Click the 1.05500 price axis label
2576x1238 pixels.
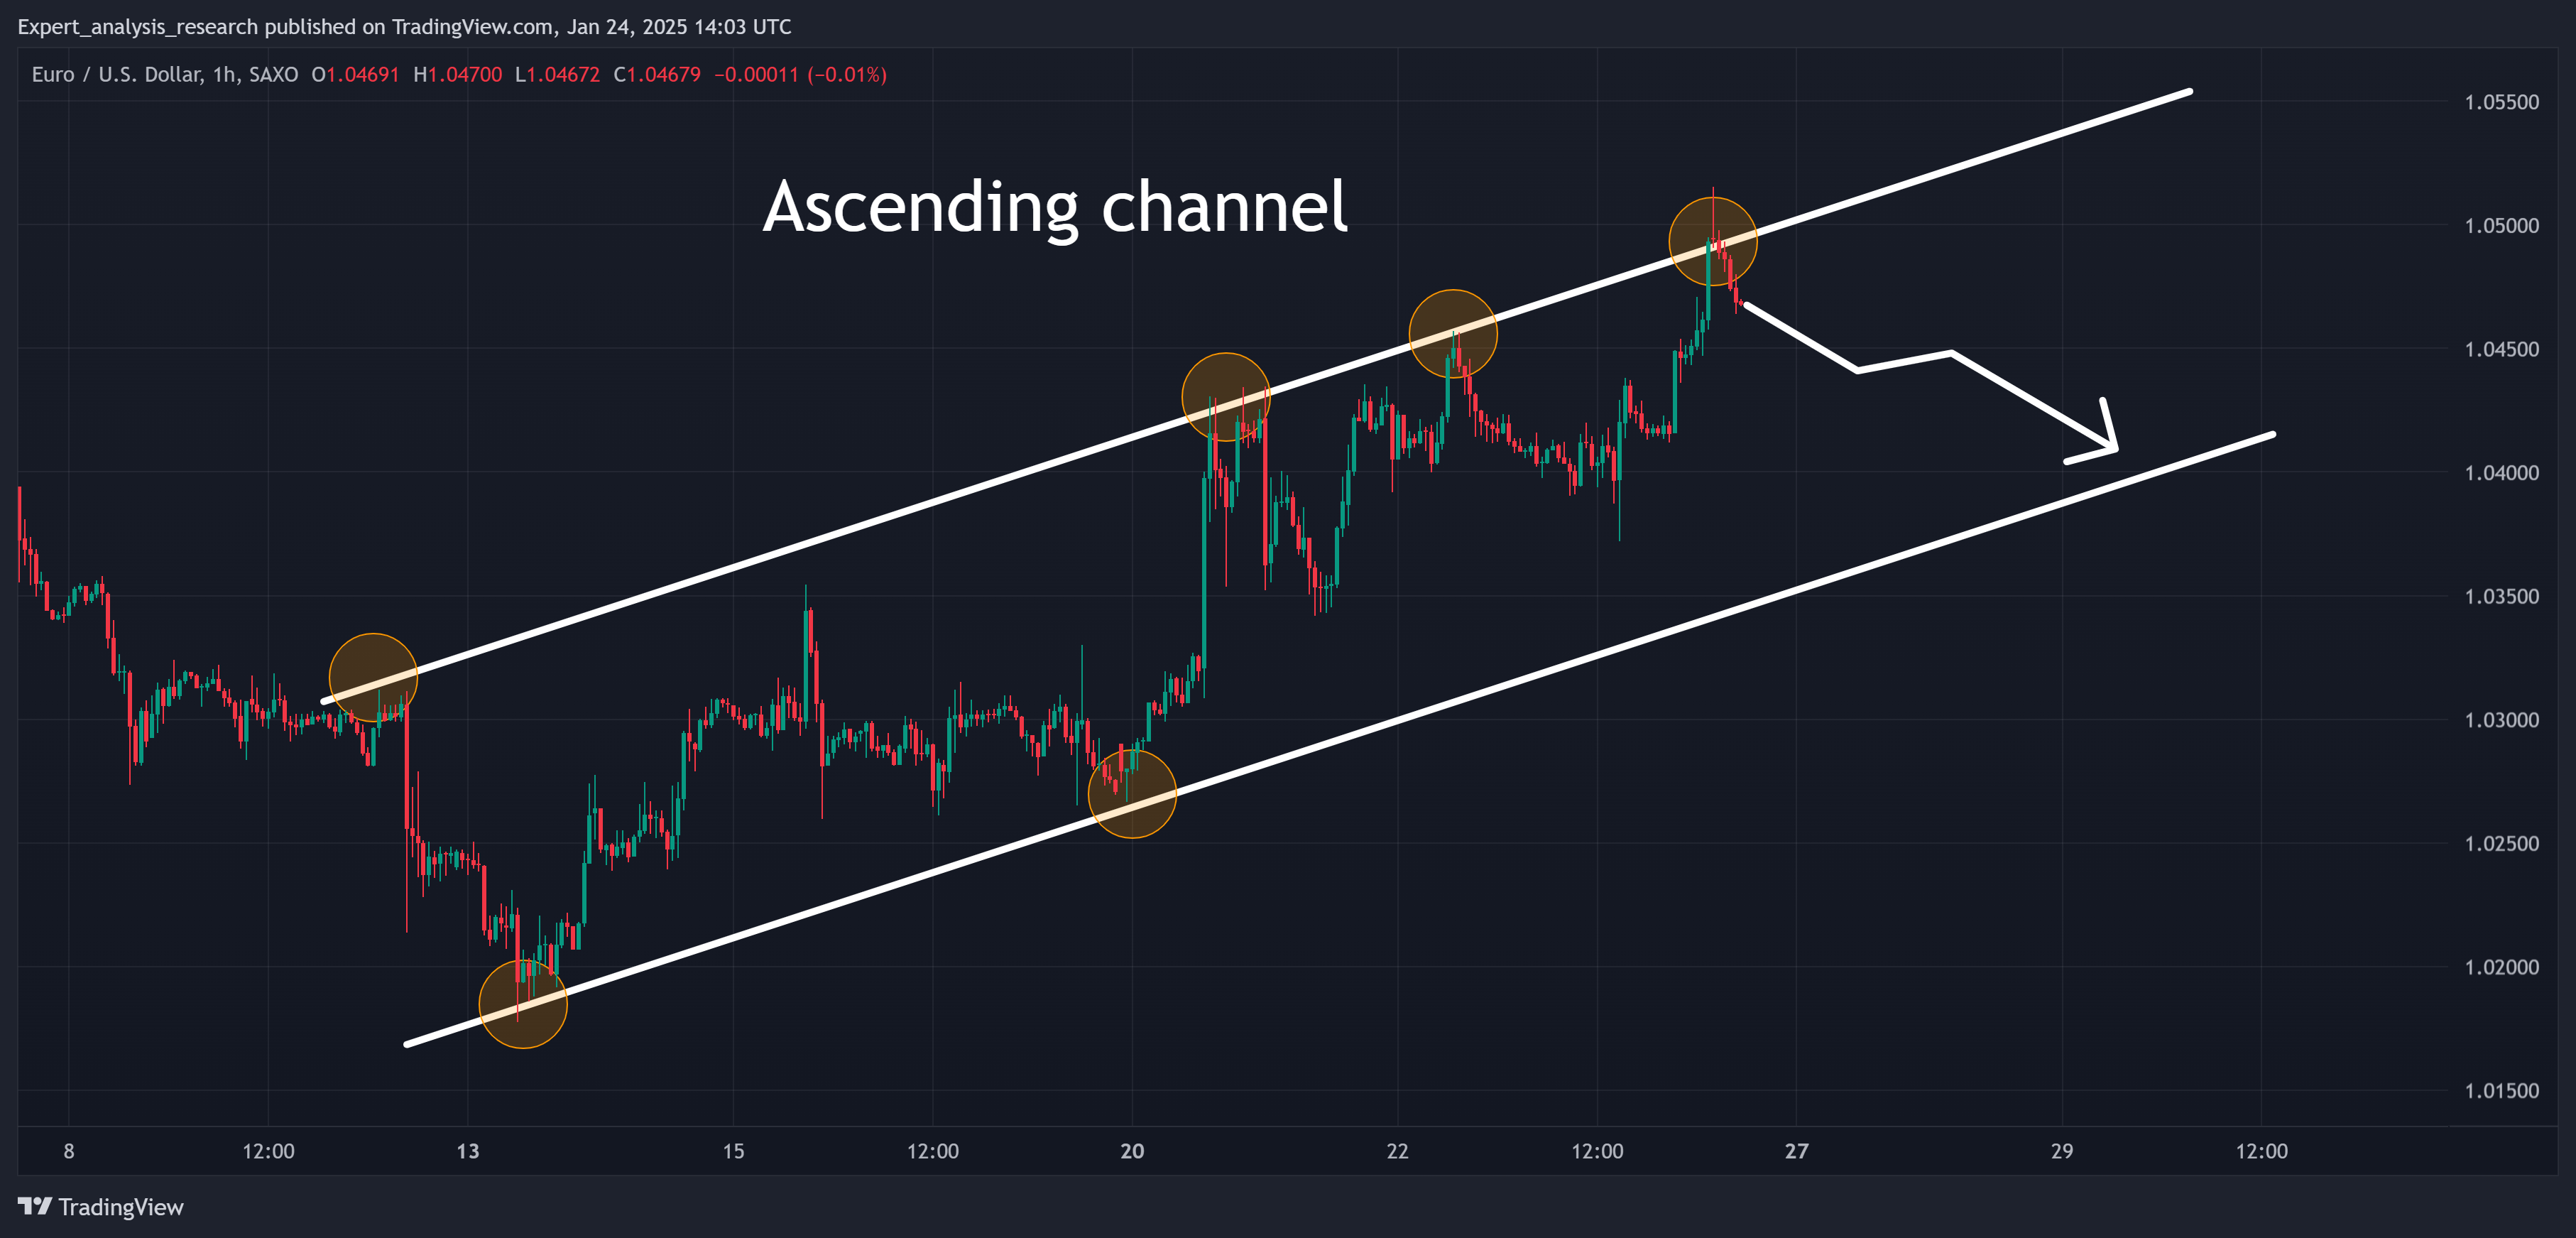point(2501,102)
